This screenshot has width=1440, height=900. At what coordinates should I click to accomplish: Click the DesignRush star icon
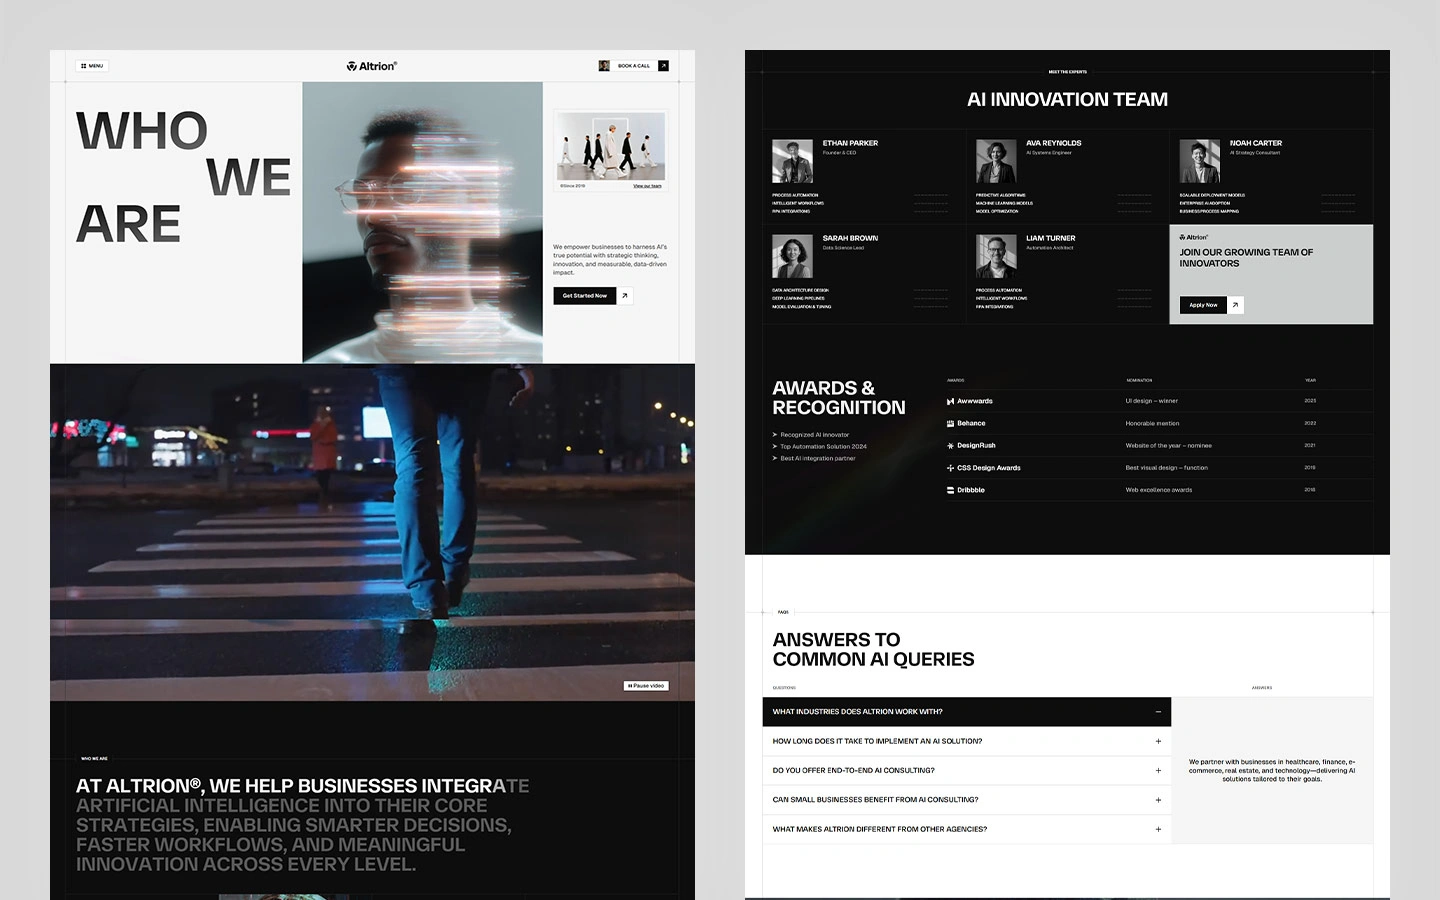(951, 445)
